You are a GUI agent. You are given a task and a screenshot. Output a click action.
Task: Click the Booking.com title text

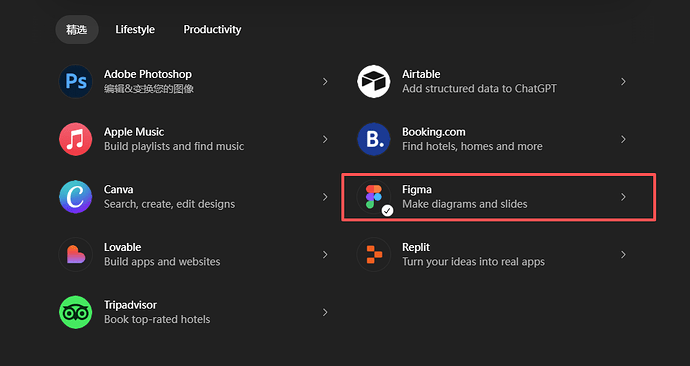pos(433,132)
